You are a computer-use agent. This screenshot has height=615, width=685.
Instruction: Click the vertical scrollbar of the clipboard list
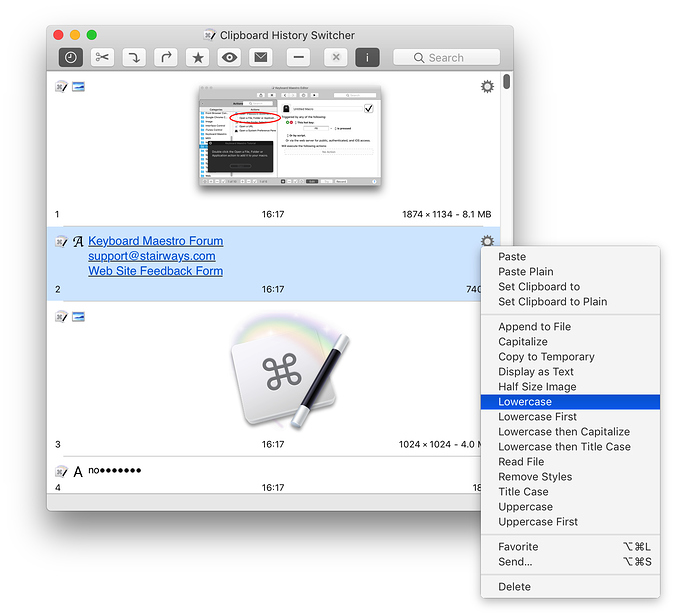pos(506,82)
